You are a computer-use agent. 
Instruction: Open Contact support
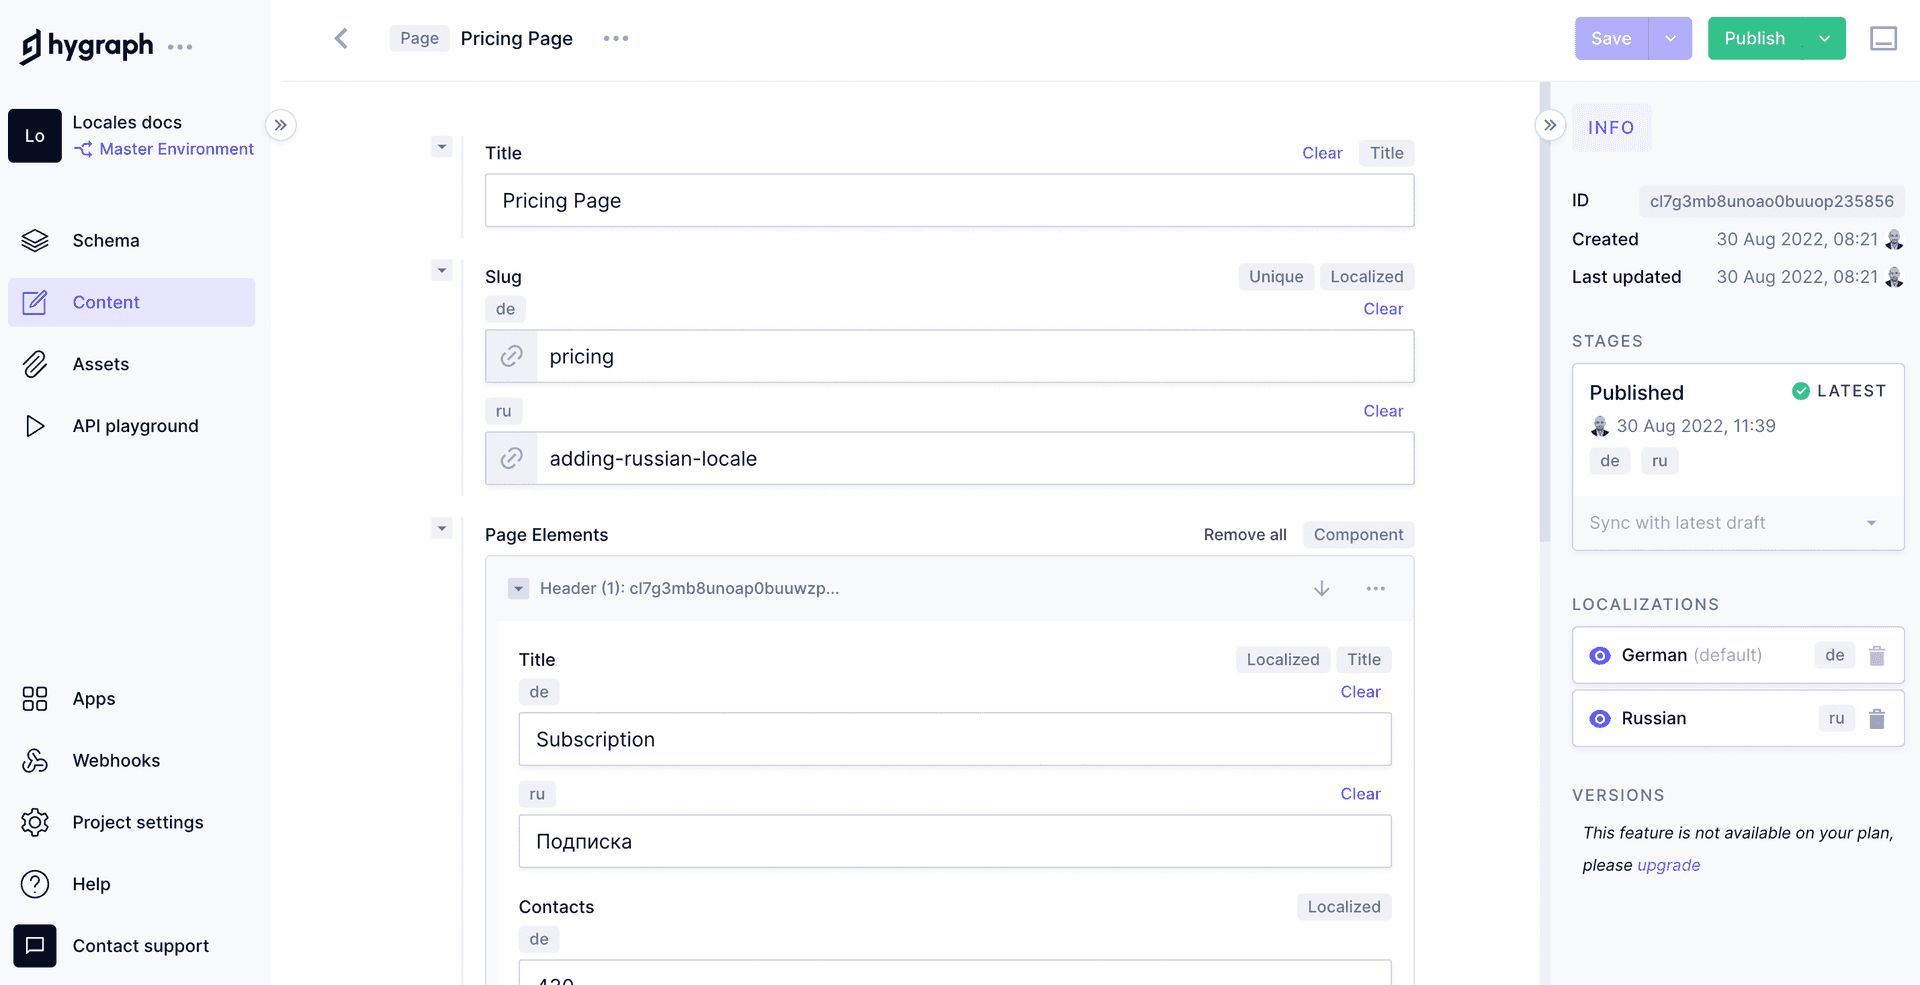132,946
